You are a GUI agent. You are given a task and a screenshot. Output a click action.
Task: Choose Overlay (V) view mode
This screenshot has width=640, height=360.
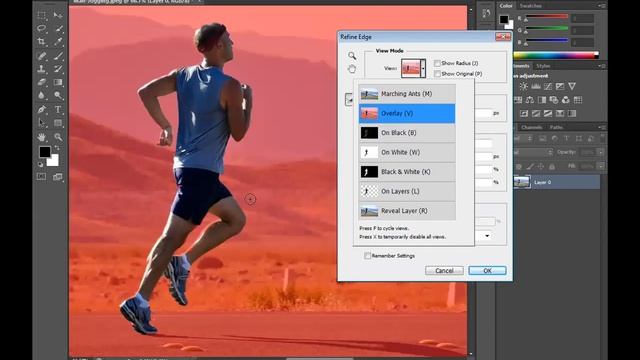[407, 113]
